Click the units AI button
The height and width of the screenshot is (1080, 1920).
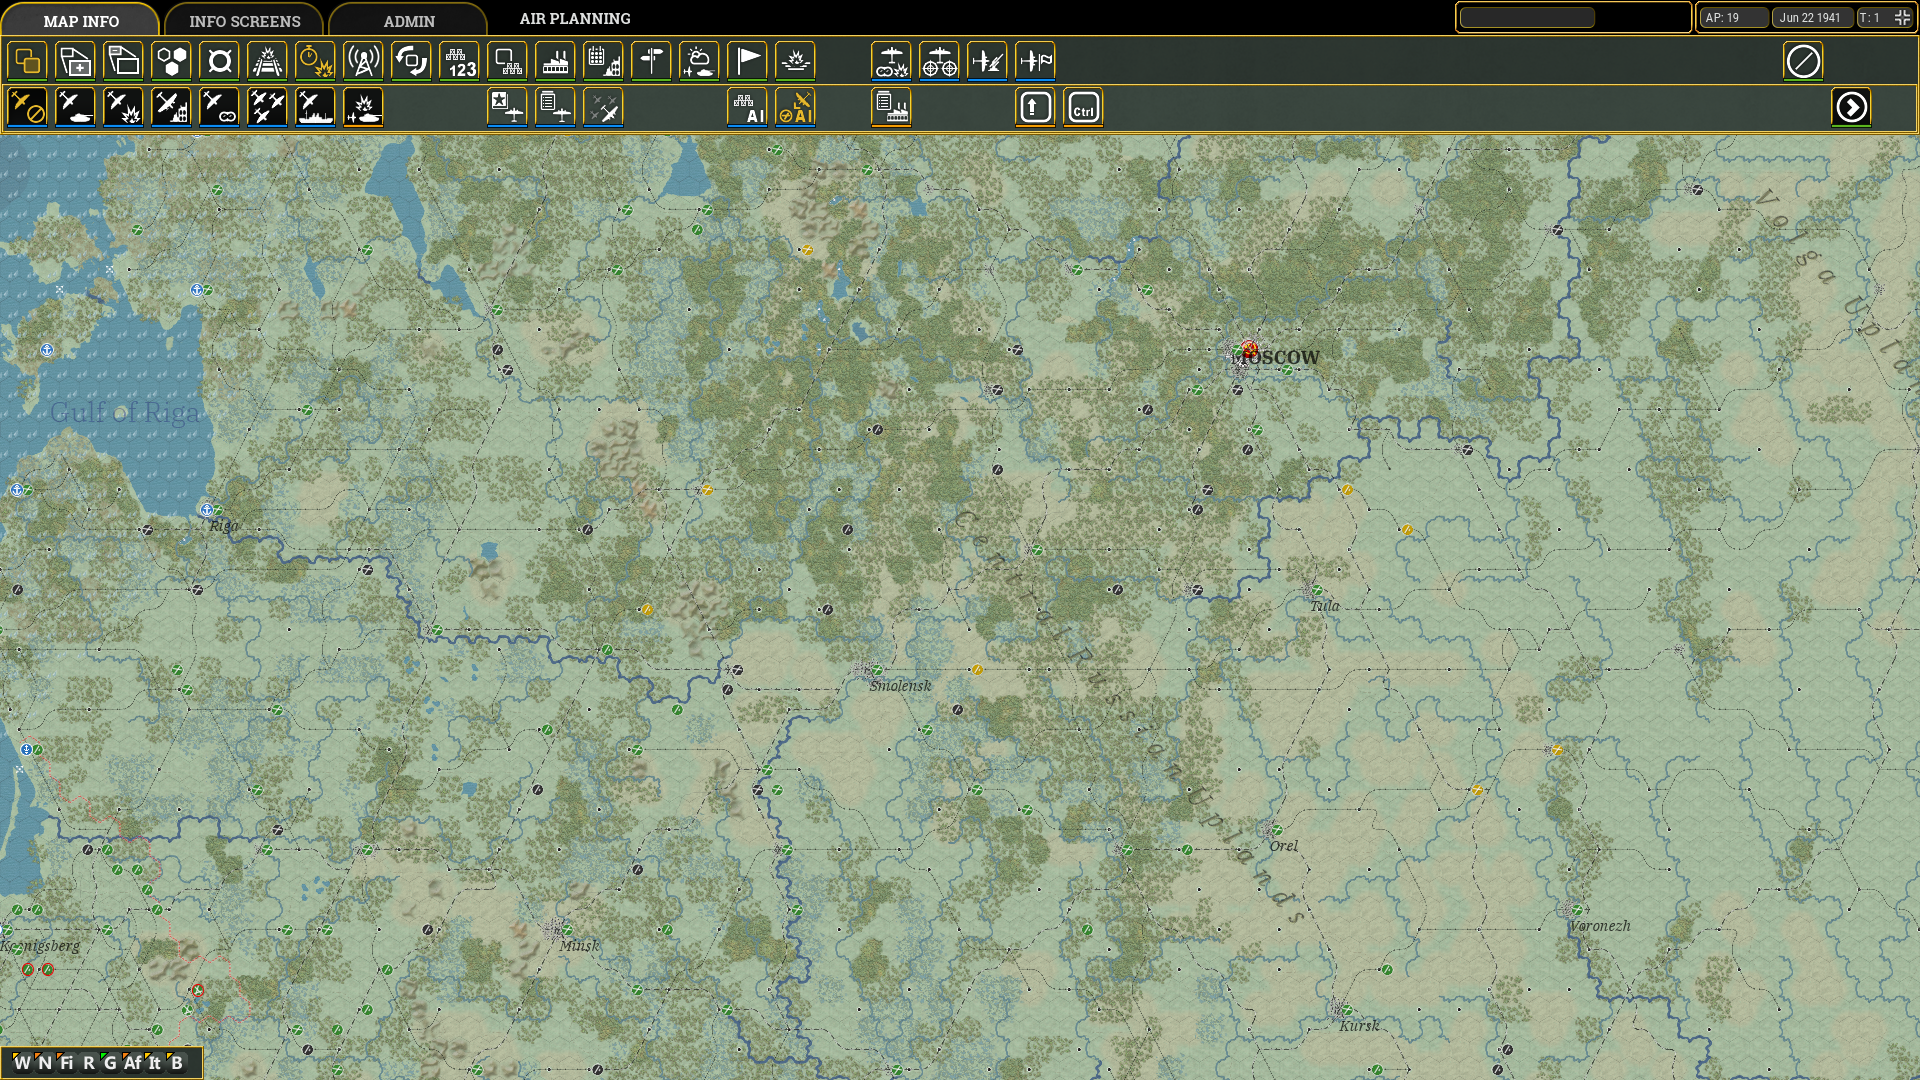pos(747,107)
